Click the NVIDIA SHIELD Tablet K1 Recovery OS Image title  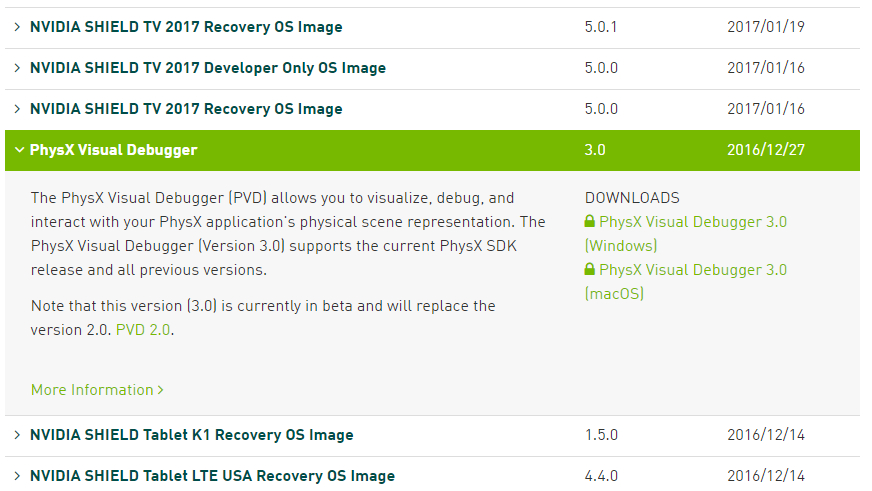point(191,435)
